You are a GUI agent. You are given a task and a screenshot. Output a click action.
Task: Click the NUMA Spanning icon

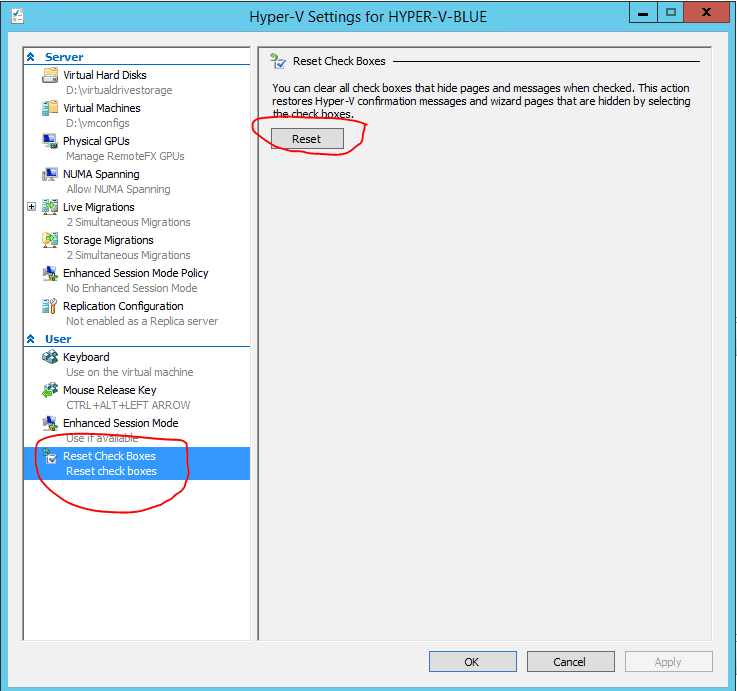tap(50, 175)
